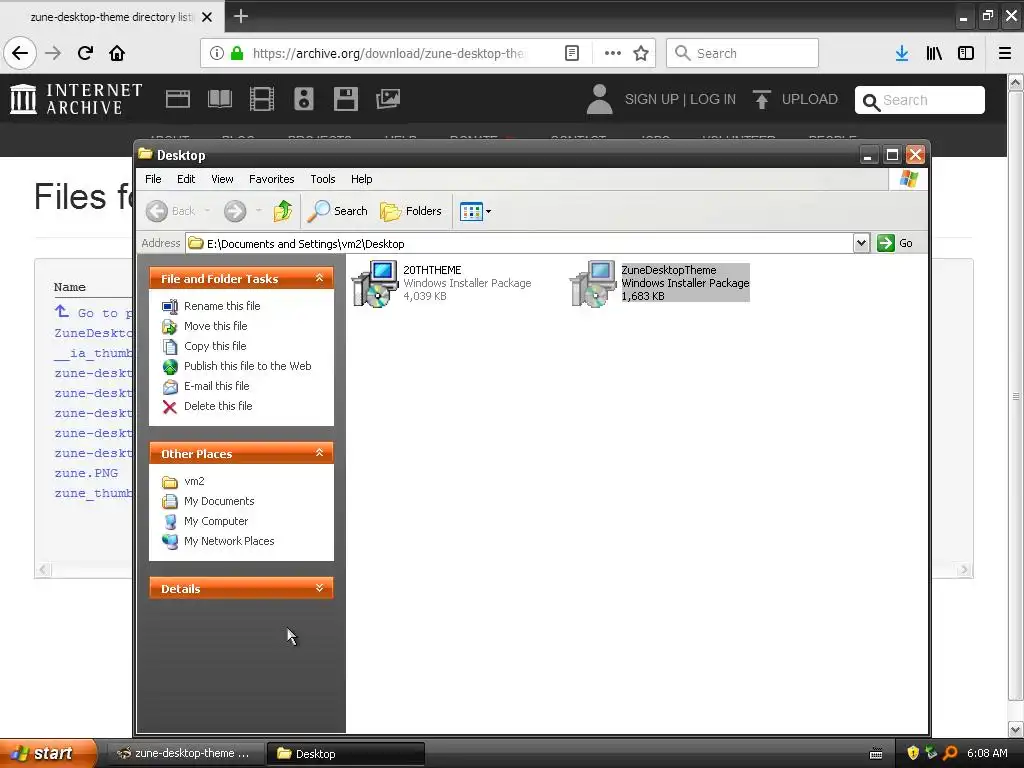1024x768 pixels.
Task: Open Explorer Edit menu
Action: (x=186, y=179)
